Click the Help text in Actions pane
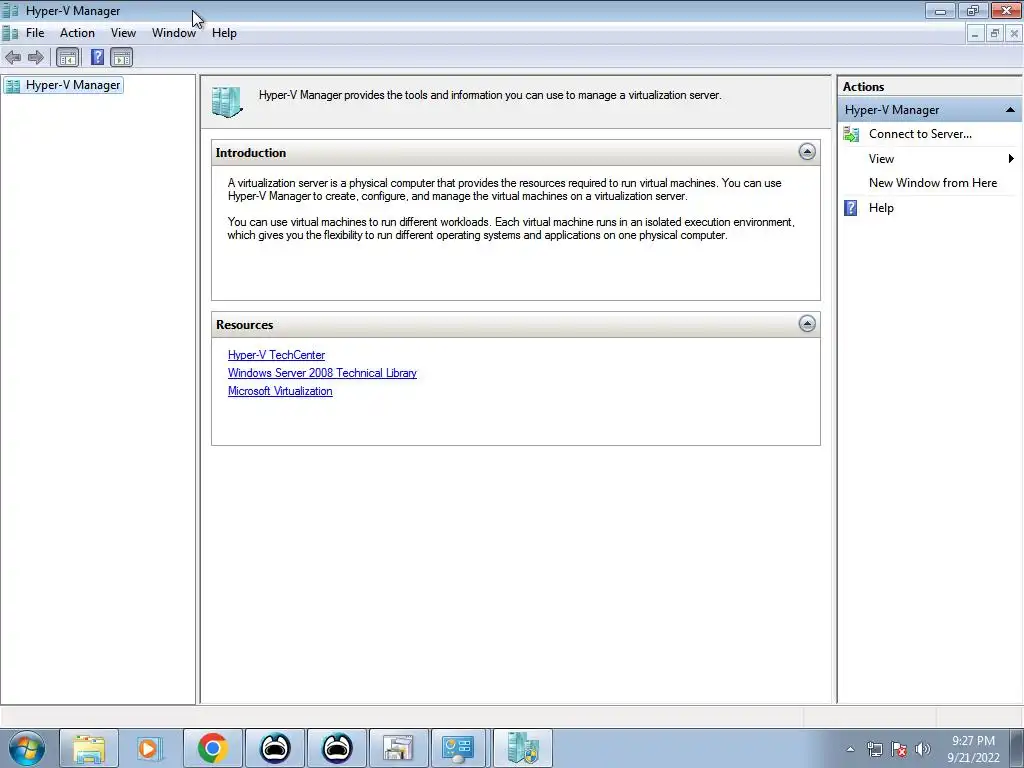 (881, 208)
